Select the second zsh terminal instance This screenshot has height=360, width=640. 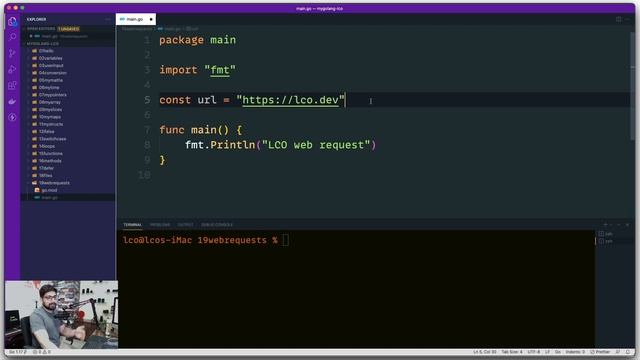click(605, 241)
